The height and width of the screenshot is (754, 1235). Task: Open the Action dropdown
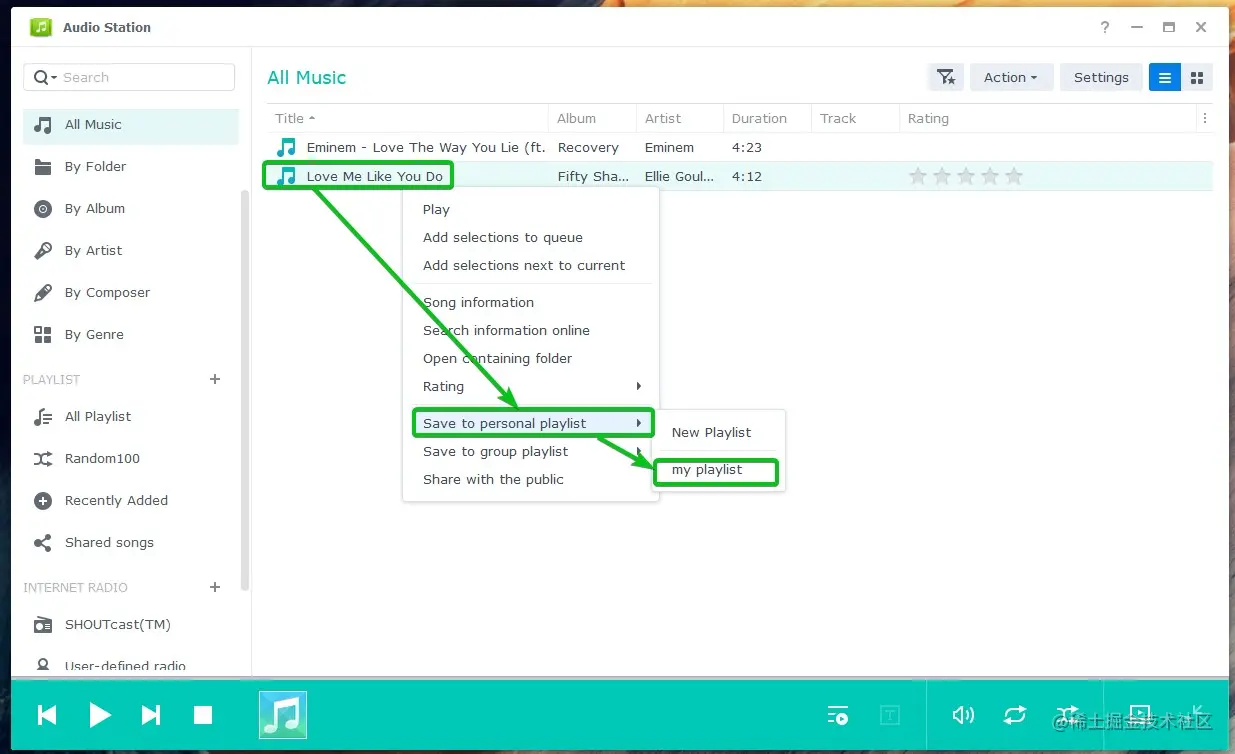[1011, 77]
